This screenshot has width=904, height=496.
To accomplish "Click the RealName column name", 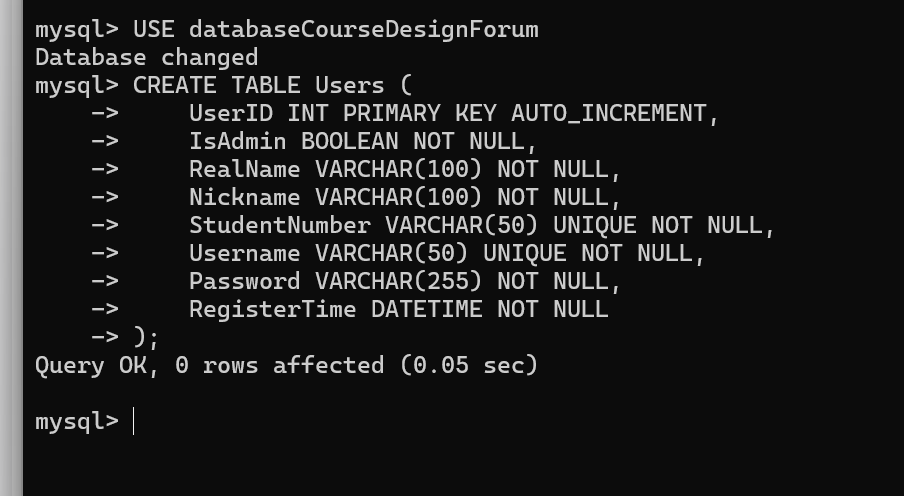I will [244, 169].
